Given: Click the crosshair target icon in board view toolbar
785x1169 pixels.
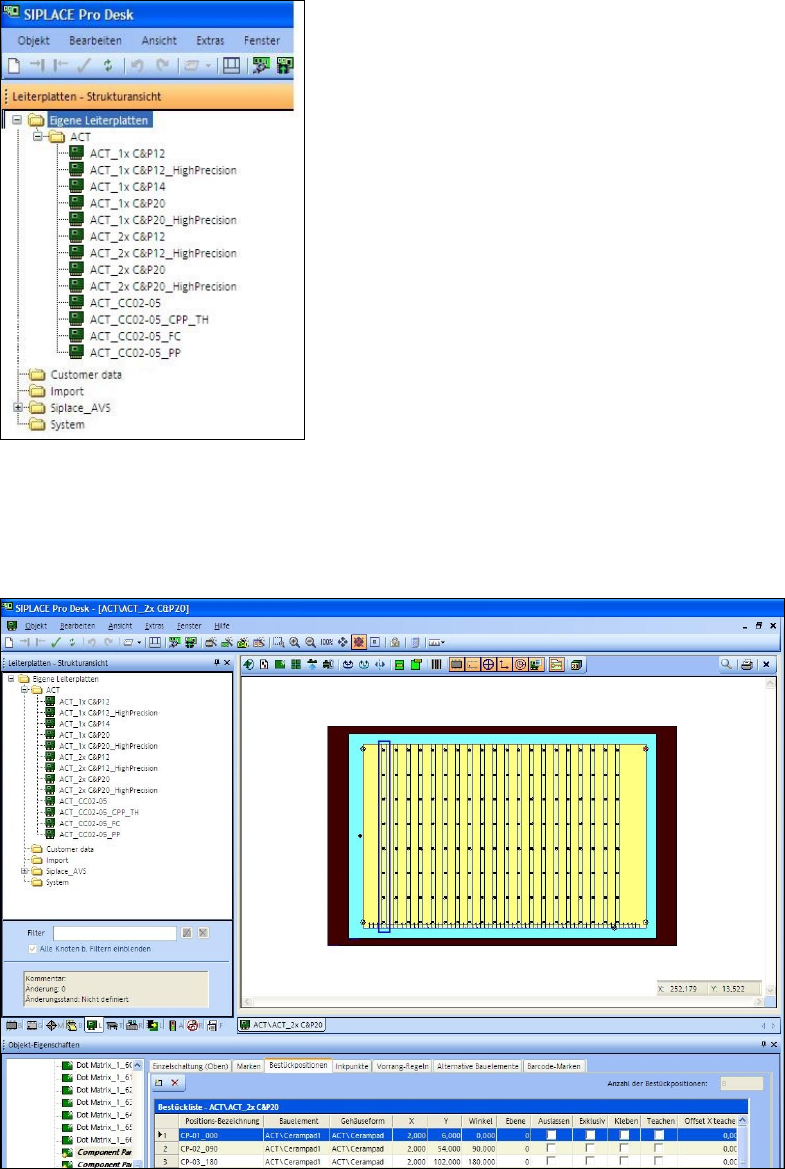Looking at the screenshot, I should tap(489, 664).
